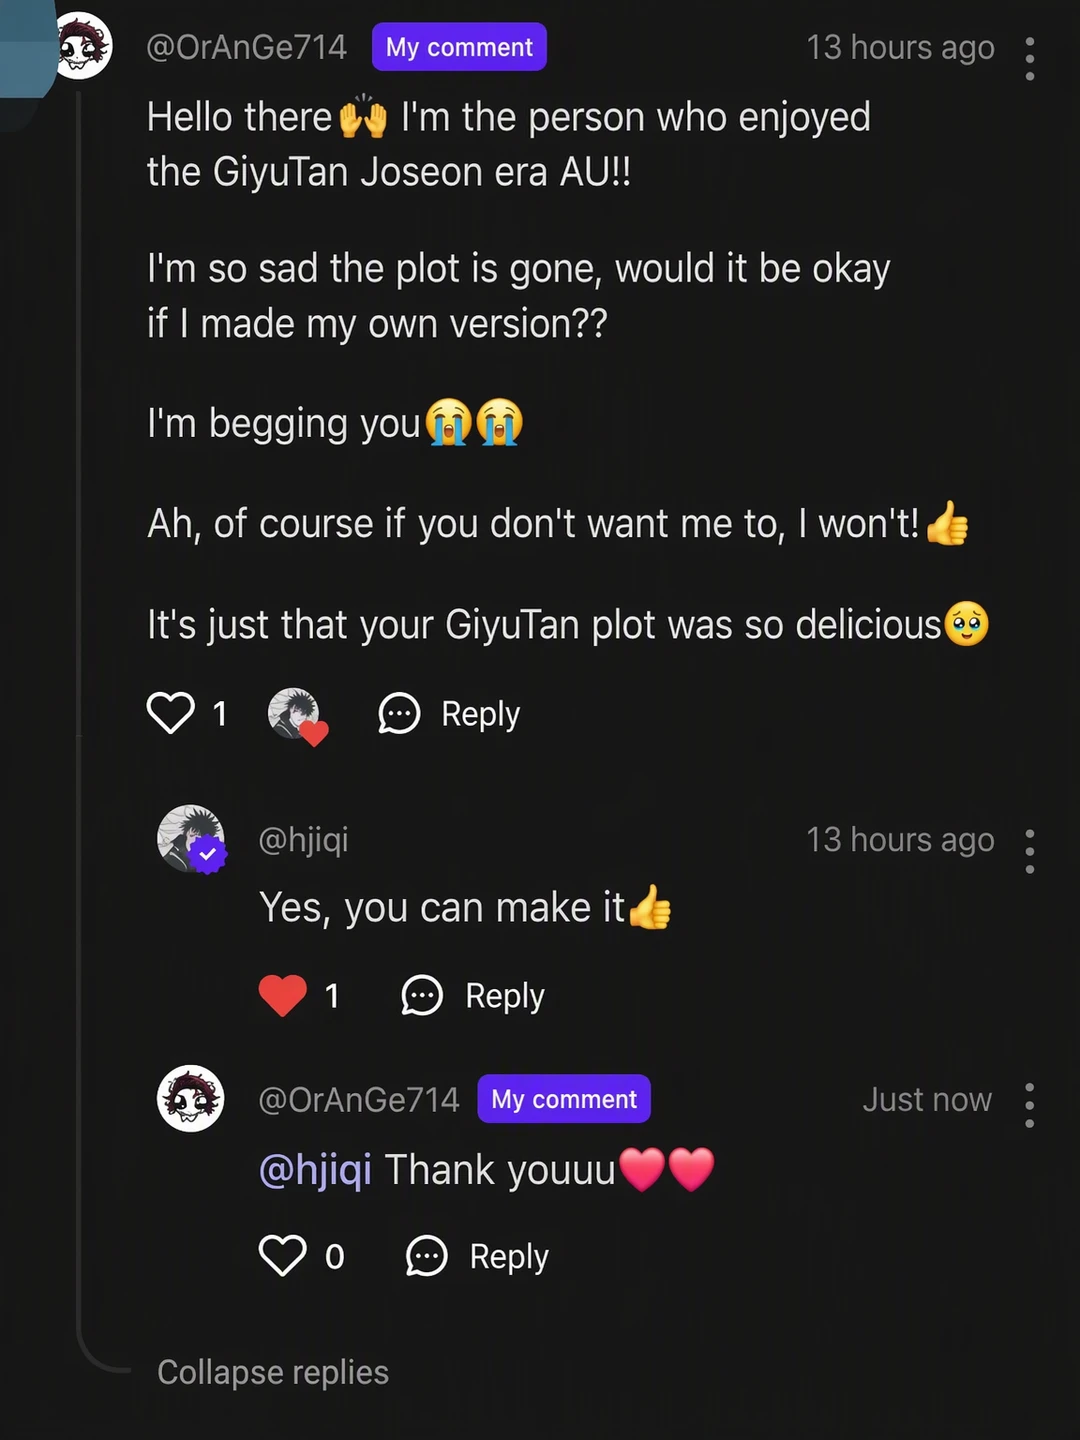Image resolution: width=1080 pixels, height=1440 pixels.
Task: Open @OrAnGe714 username on top comment
Action: pos(247,47)
